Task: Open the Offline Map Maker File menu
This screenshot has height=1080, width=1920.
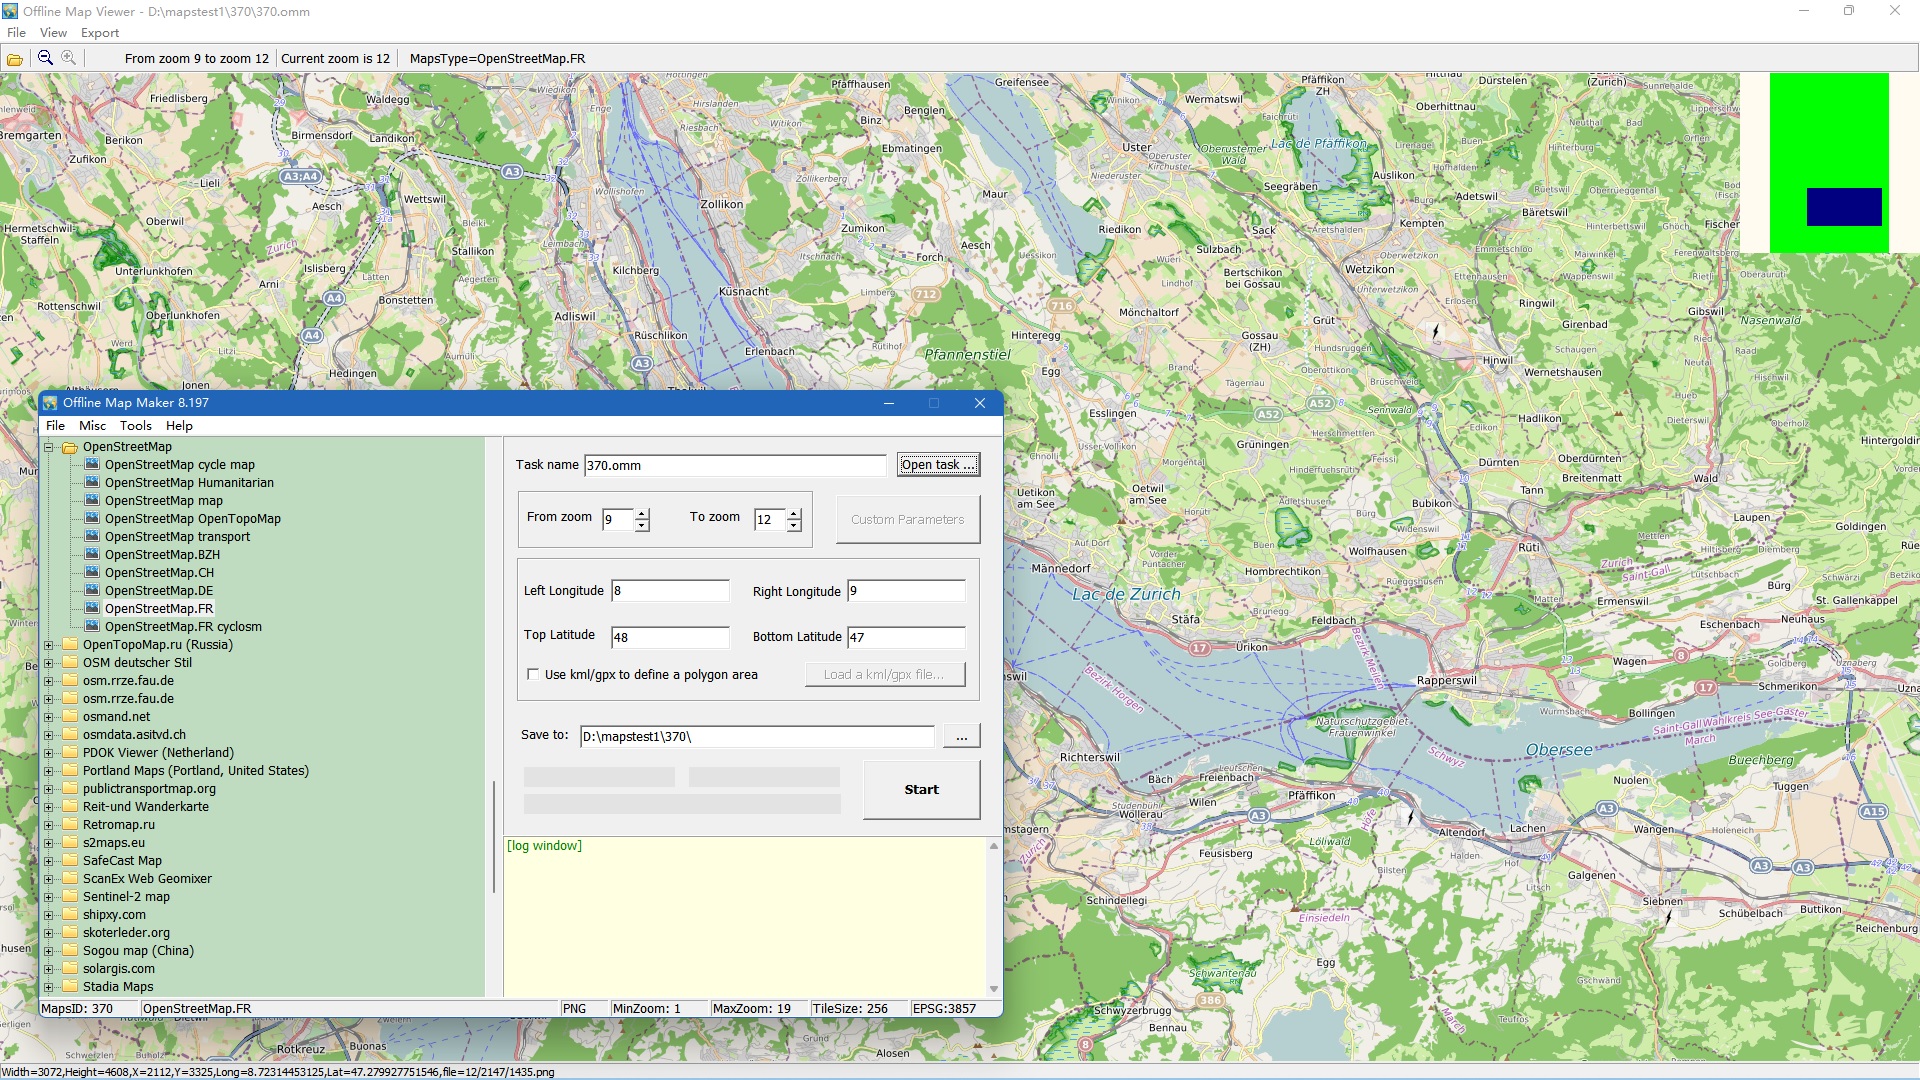Action: click(55, 426)
